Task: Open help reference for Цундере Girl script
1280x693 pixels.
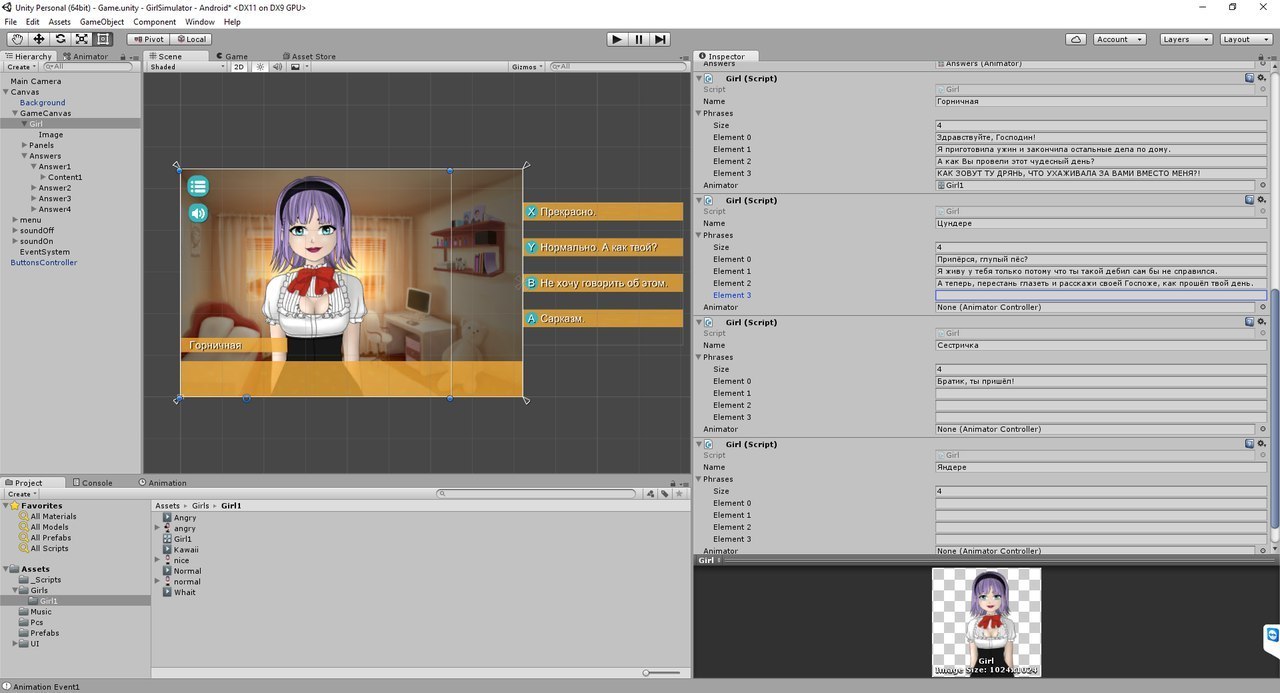Action: (x=1250, y=199)
